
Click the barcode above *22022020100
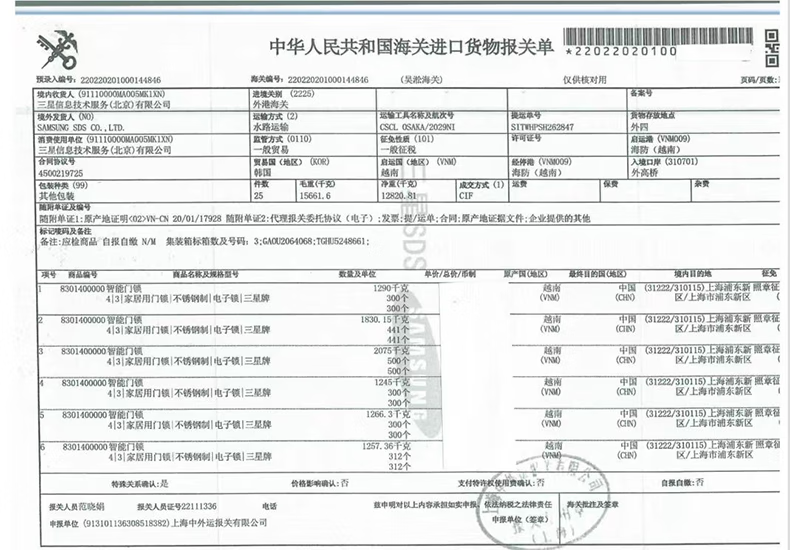(658, 37)
